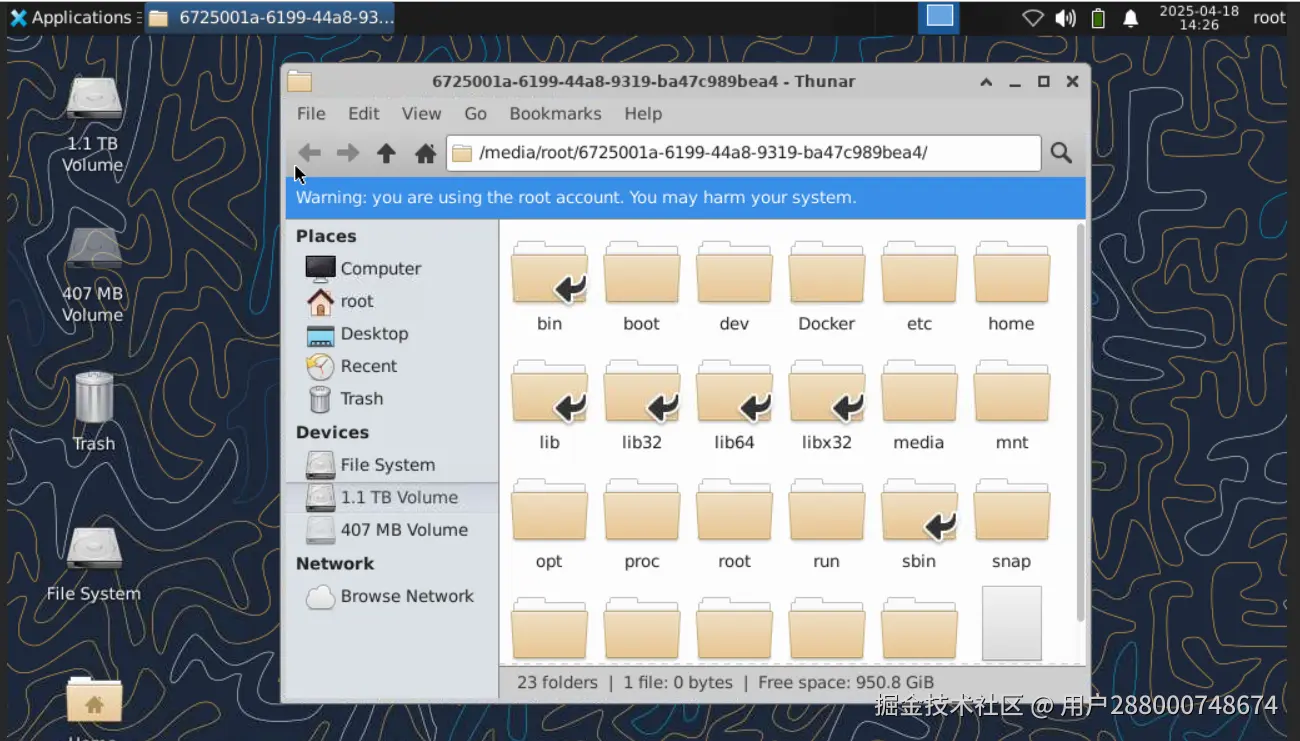Go to parent folder with up arrow
The height and width of the screenshot is (741, 1300).
click(x=386, y=153)
